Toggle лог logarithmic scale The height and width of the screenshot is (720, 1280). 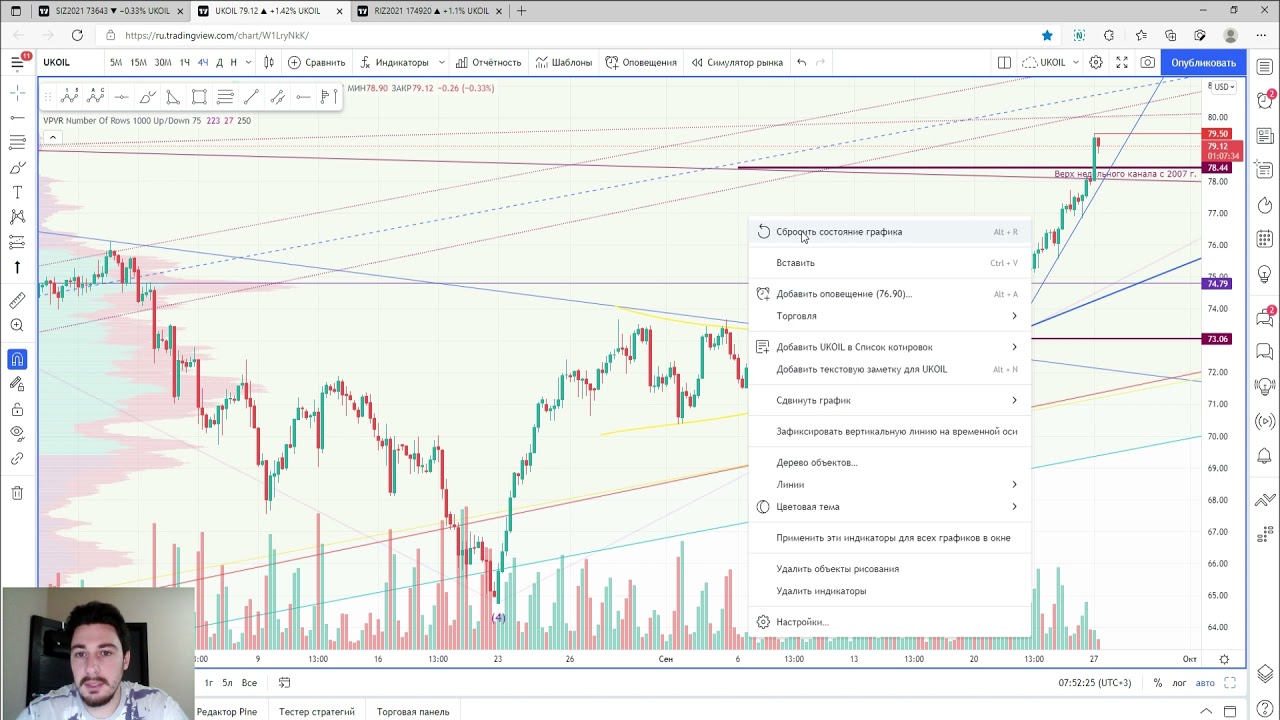pos(1180,683)
